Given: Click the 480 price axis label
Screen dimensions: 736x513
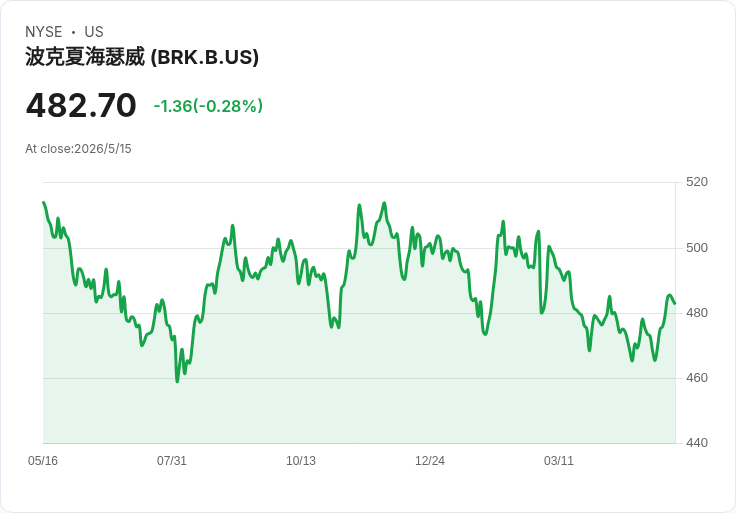Looking at the screenshot, I should (x=697, y=313).
